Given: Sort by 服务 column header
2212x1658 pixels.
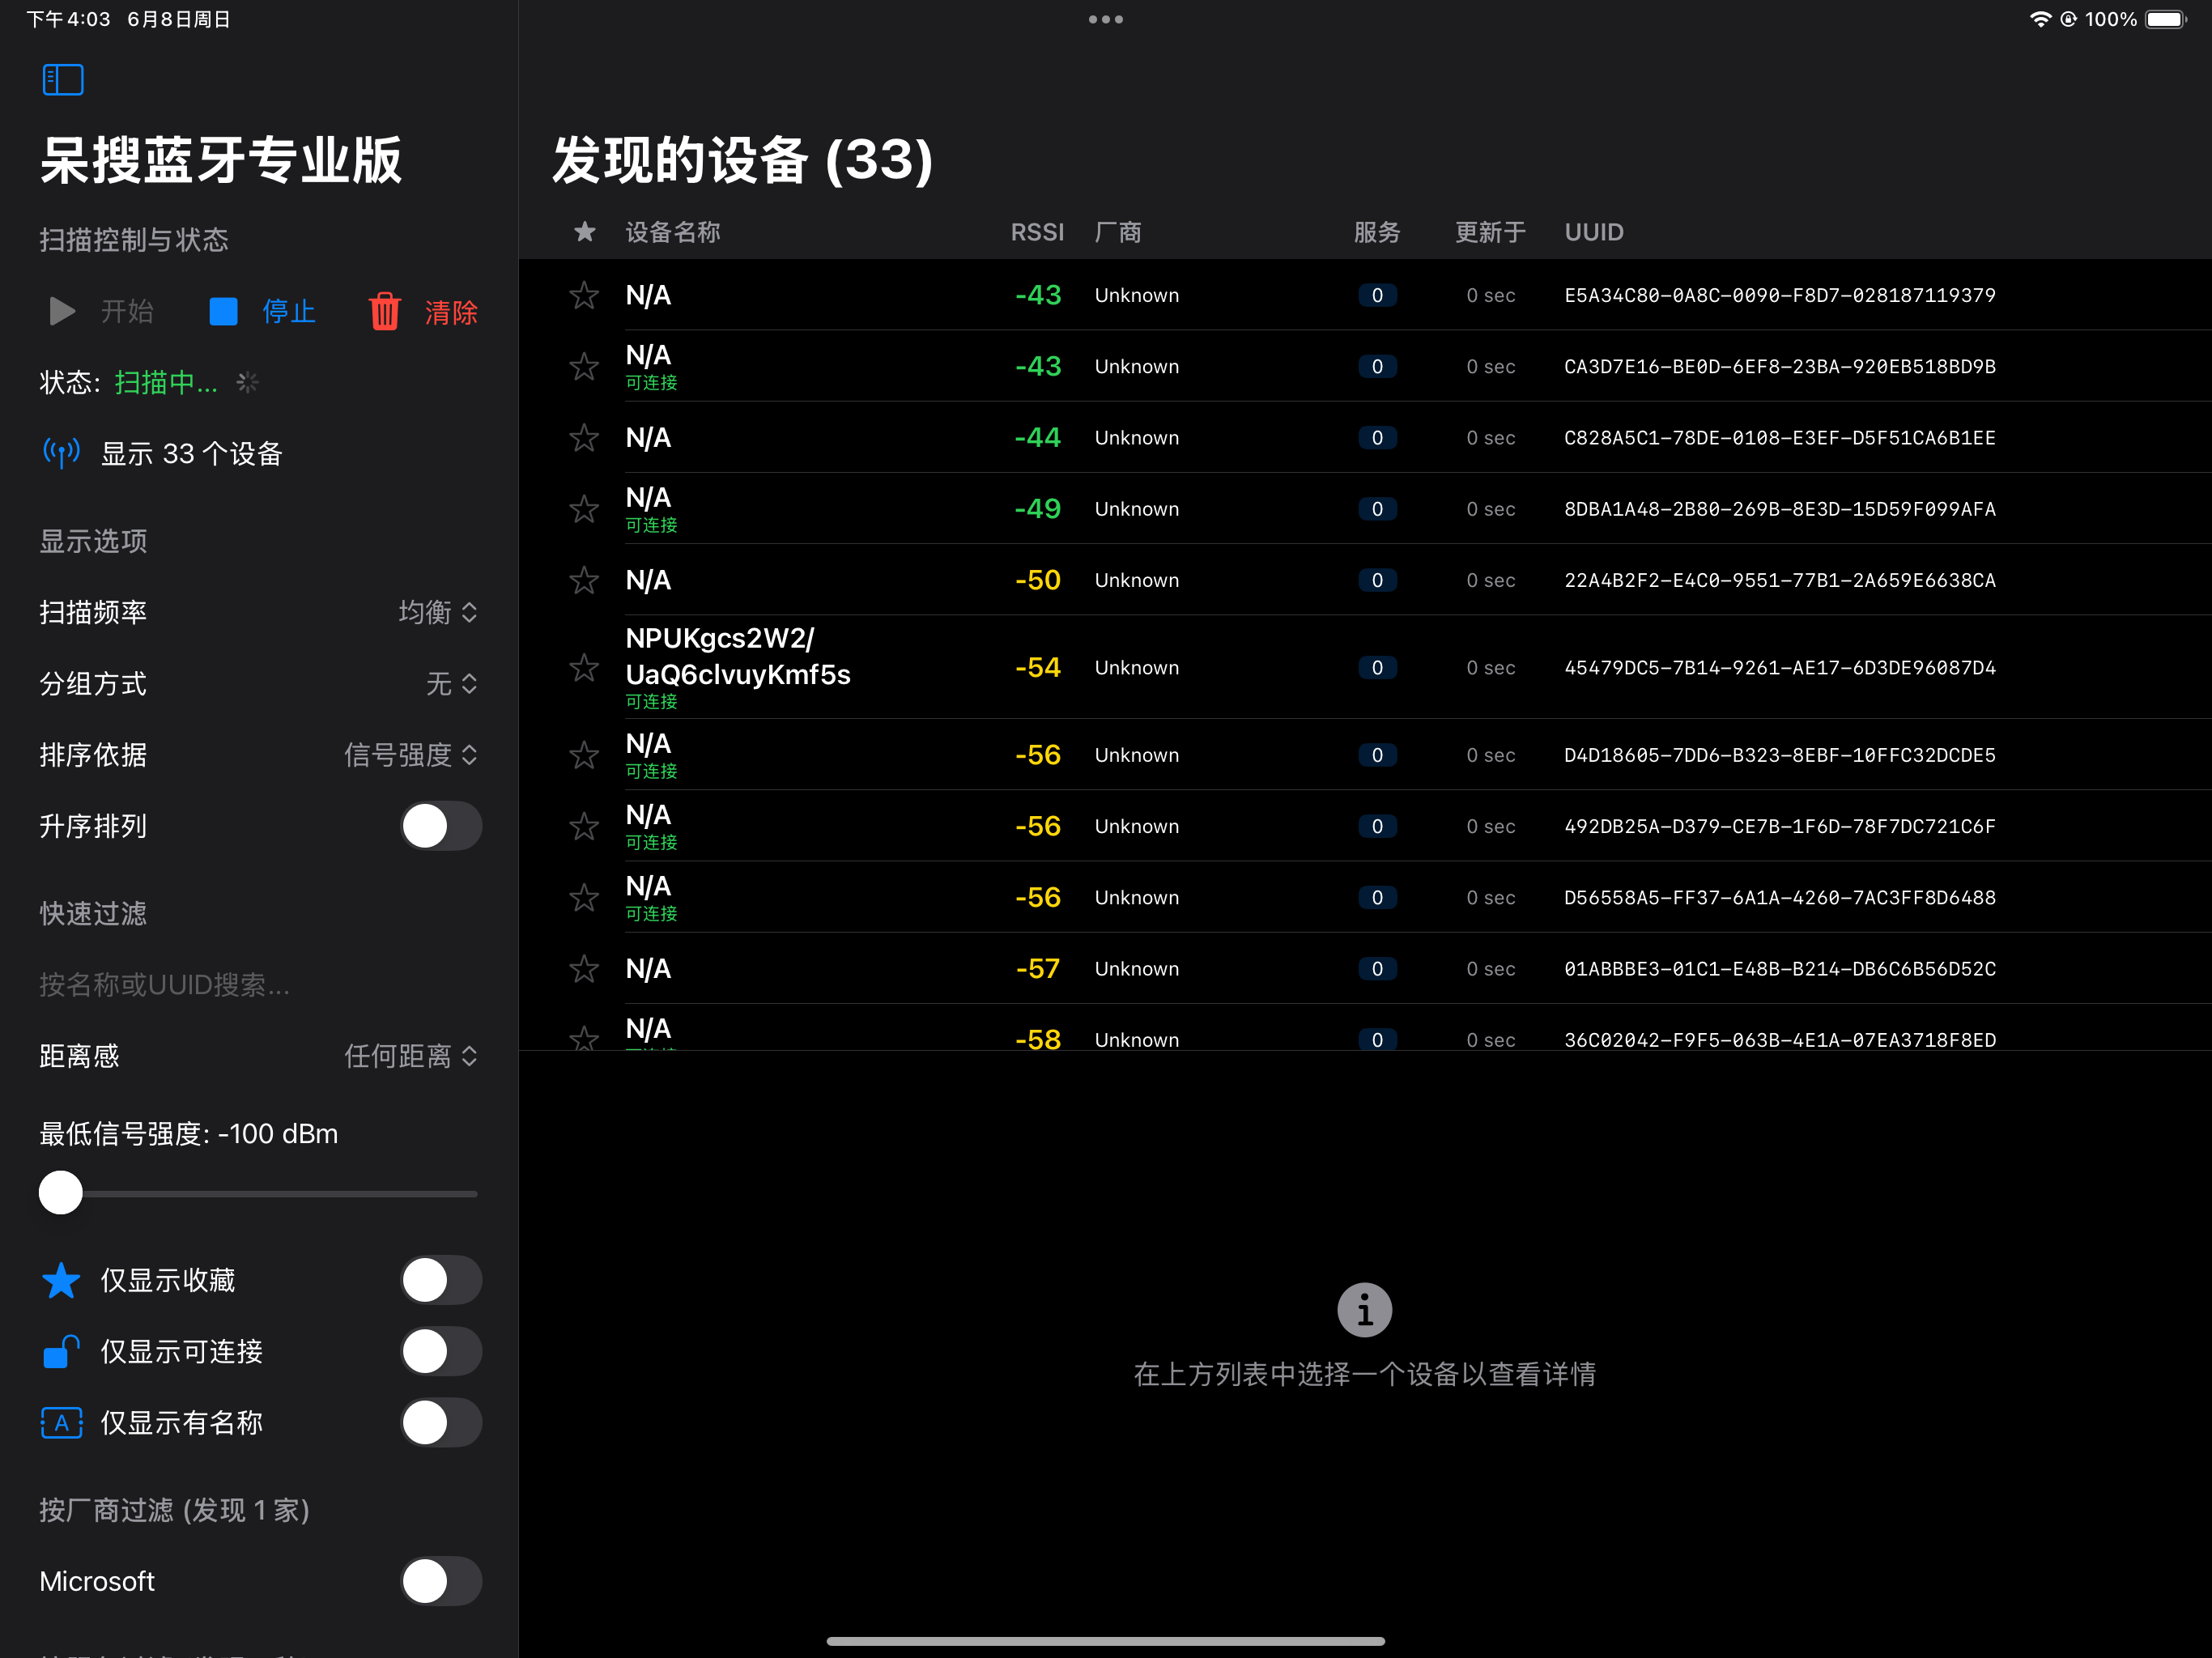Looking at the screenshot, I should [x=1377, y=232].
